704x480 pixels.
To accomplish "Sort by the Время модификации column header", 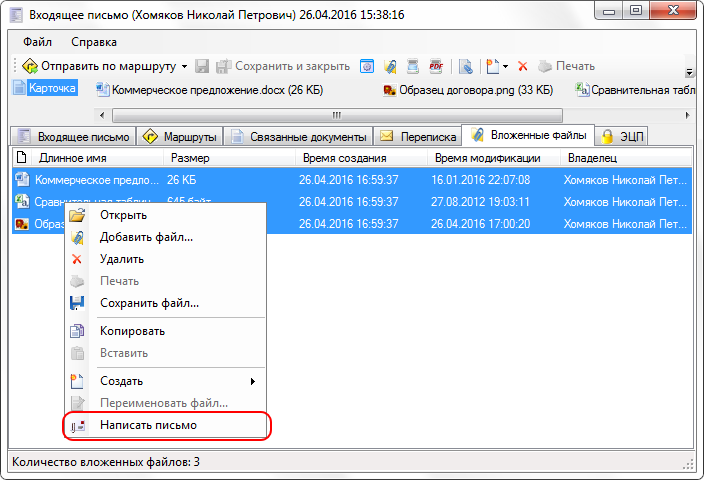I will tap(494, 158).
